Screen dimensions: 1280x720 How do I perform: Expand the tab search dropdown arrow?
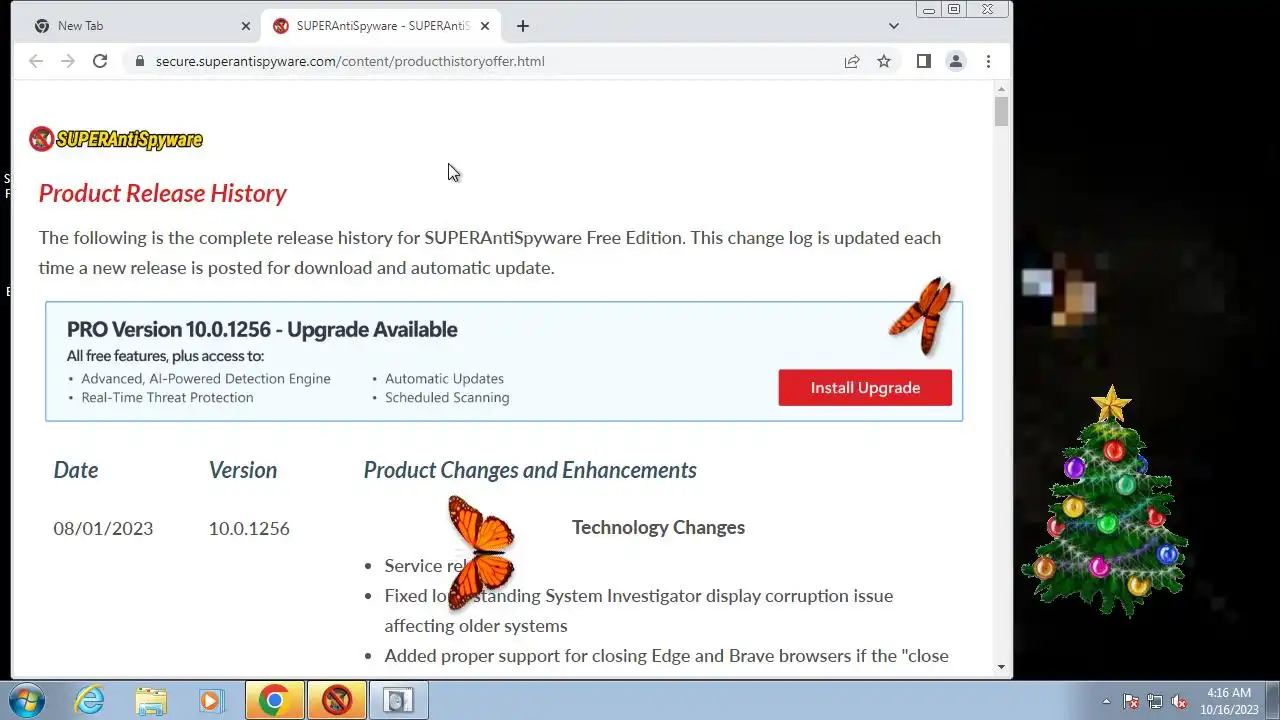pyautogui.click(x=894, y=26)
